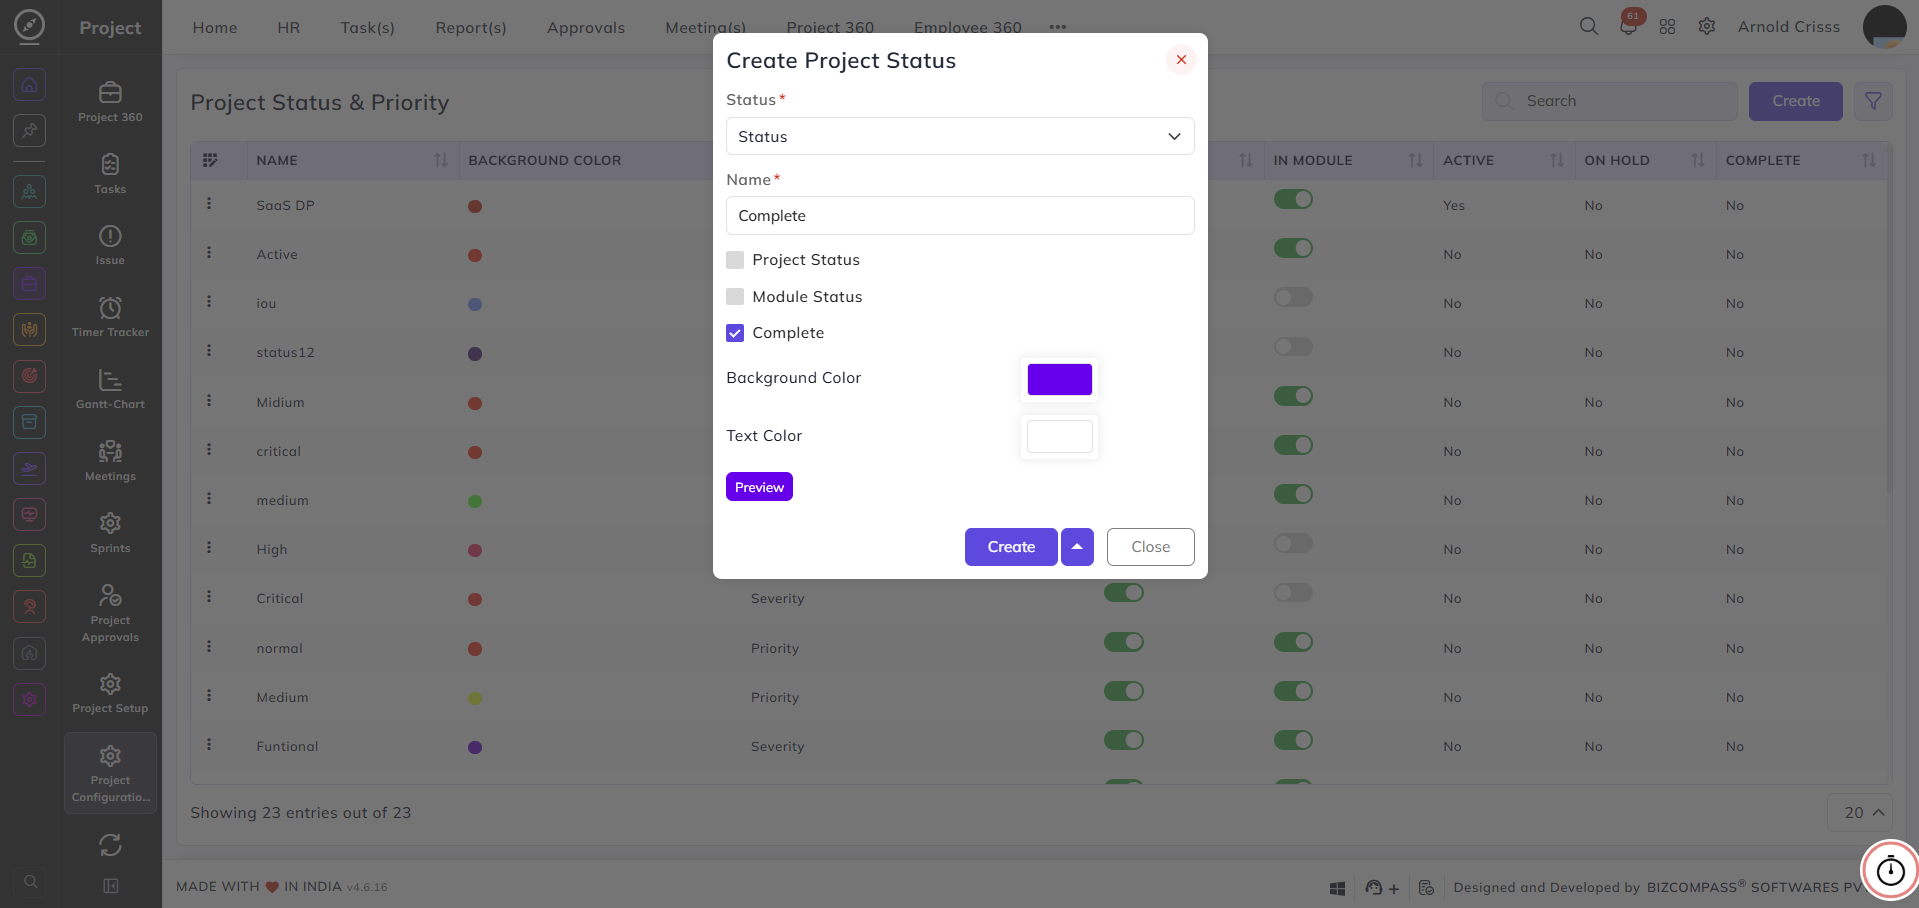Image resolution: width=1919 pixels, height=908 pixels.
Task: Open settings gear in top bar
Action: pyautogui.click(x=1707, y=27)
